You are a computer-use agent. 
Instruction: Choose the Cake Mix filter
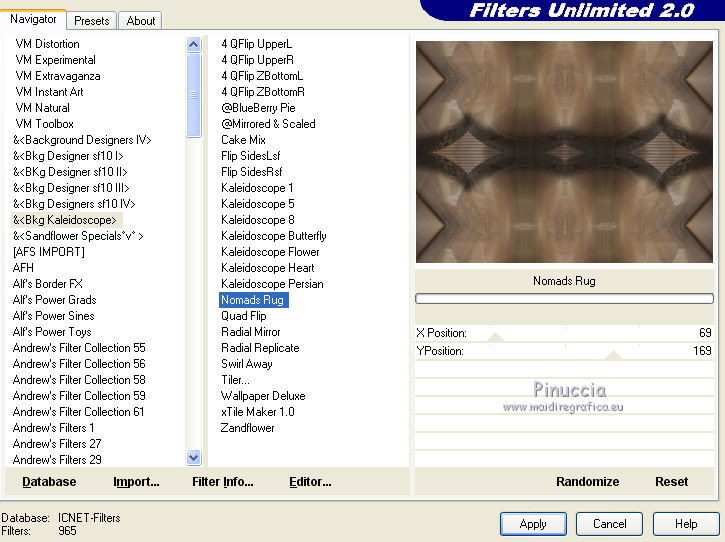pos(243,140)
